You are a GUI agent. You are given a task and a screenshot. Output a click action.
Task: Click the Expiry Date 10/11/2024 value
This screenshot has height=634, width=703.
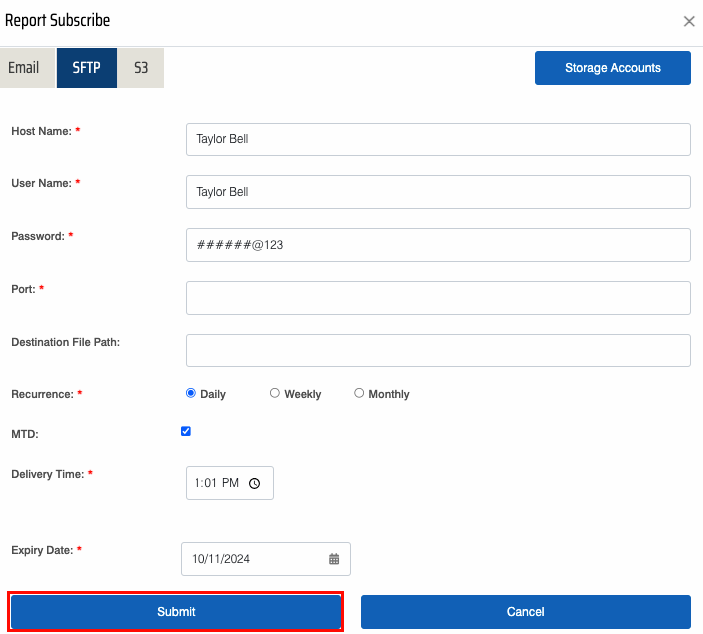point(221,559)
